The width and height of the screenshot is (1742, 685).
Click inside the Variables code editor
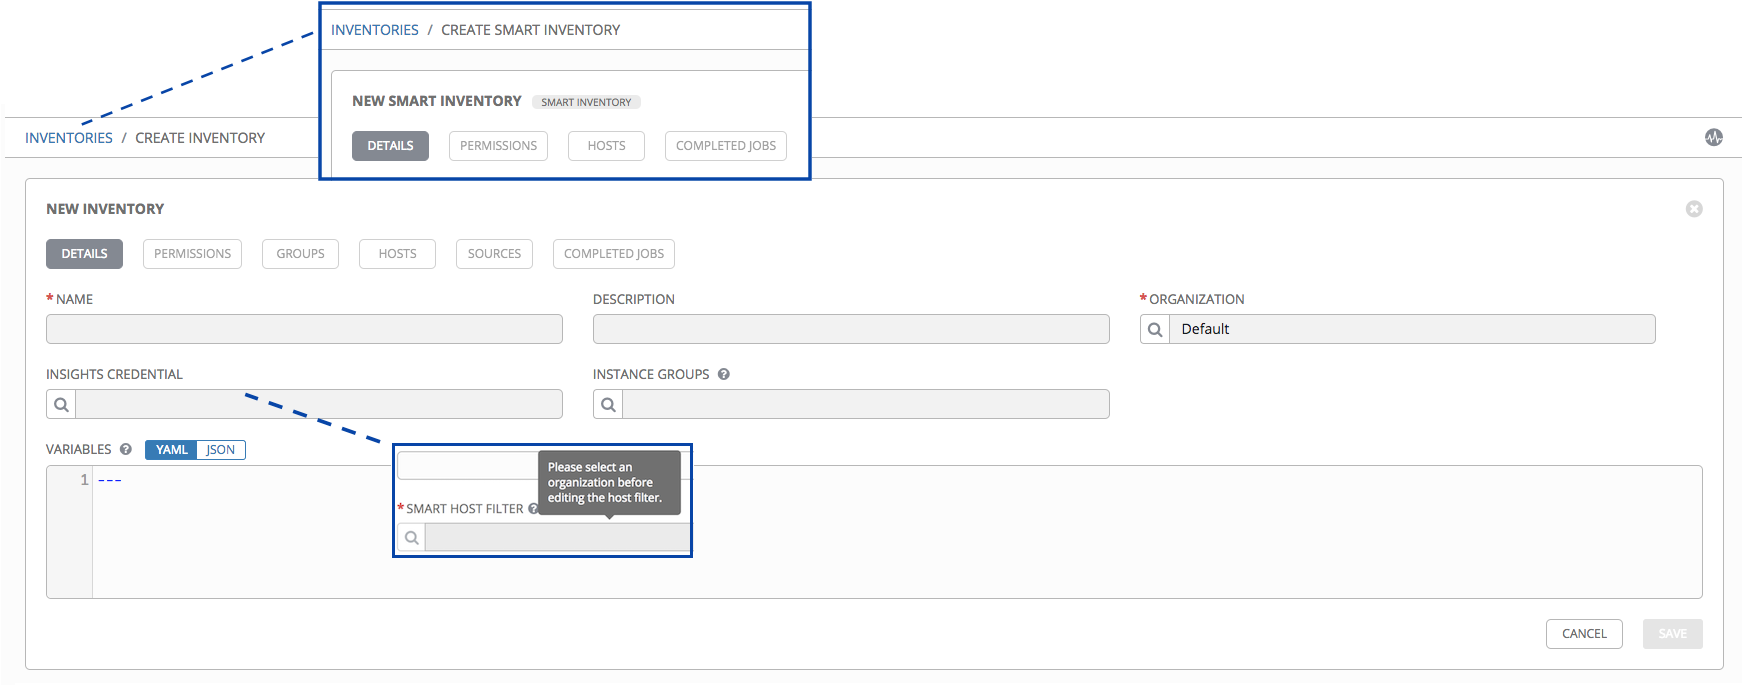click(x=897, y=532)
